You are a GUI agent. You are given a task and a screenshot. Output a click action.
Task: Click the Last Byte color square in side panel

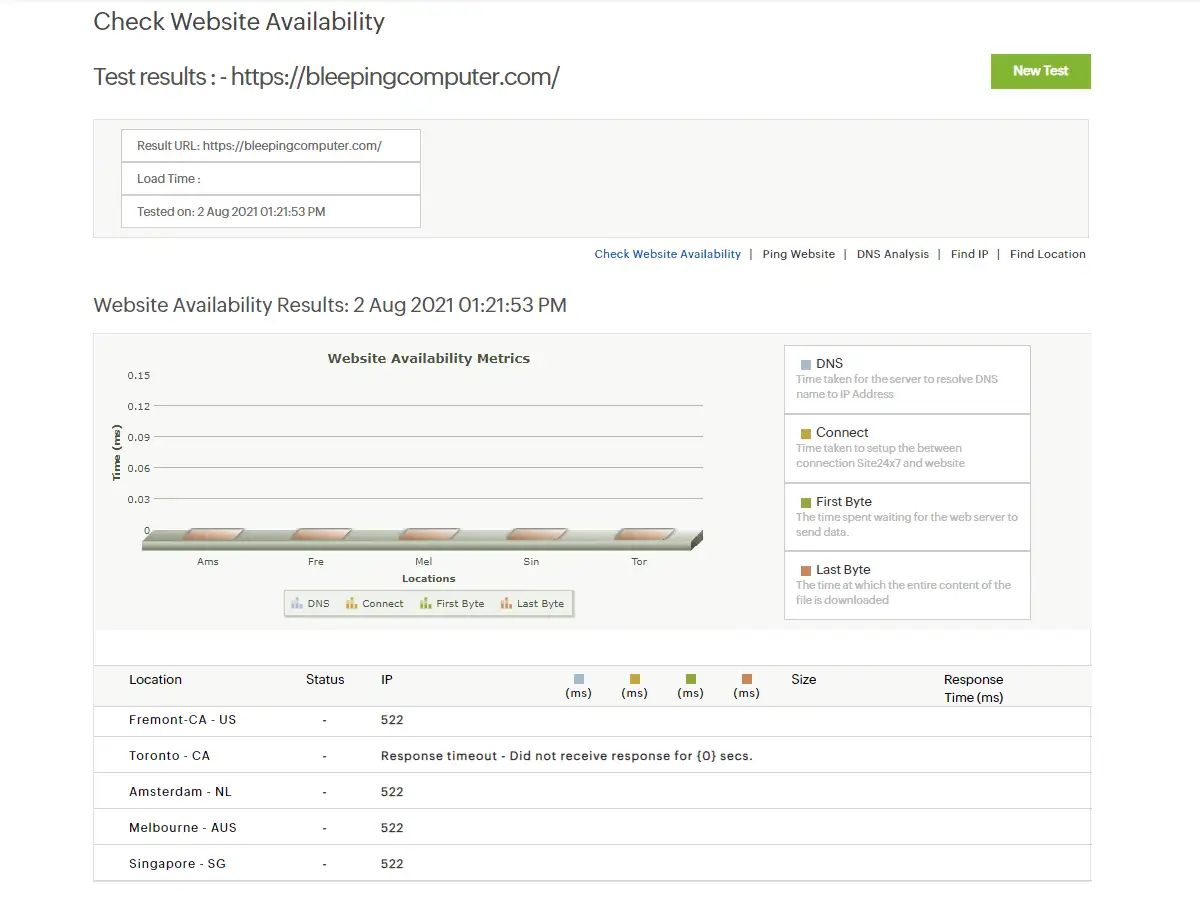pos(806,571)
